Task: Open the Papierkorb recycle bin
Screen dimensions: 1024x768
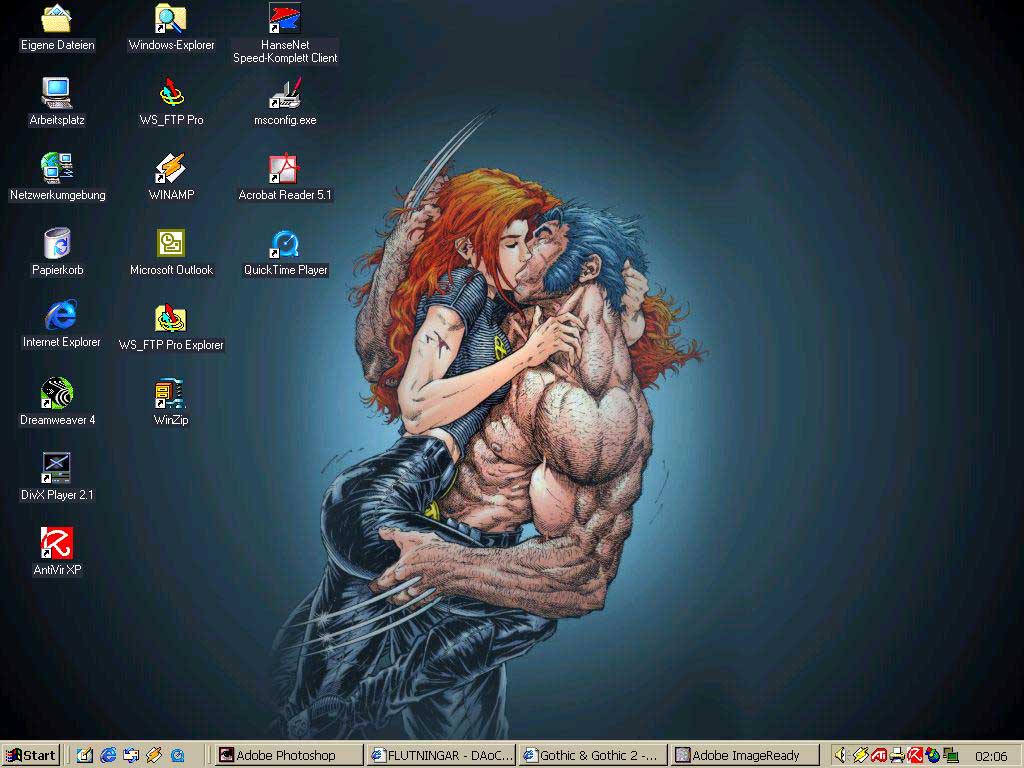Action: point(57,244)
